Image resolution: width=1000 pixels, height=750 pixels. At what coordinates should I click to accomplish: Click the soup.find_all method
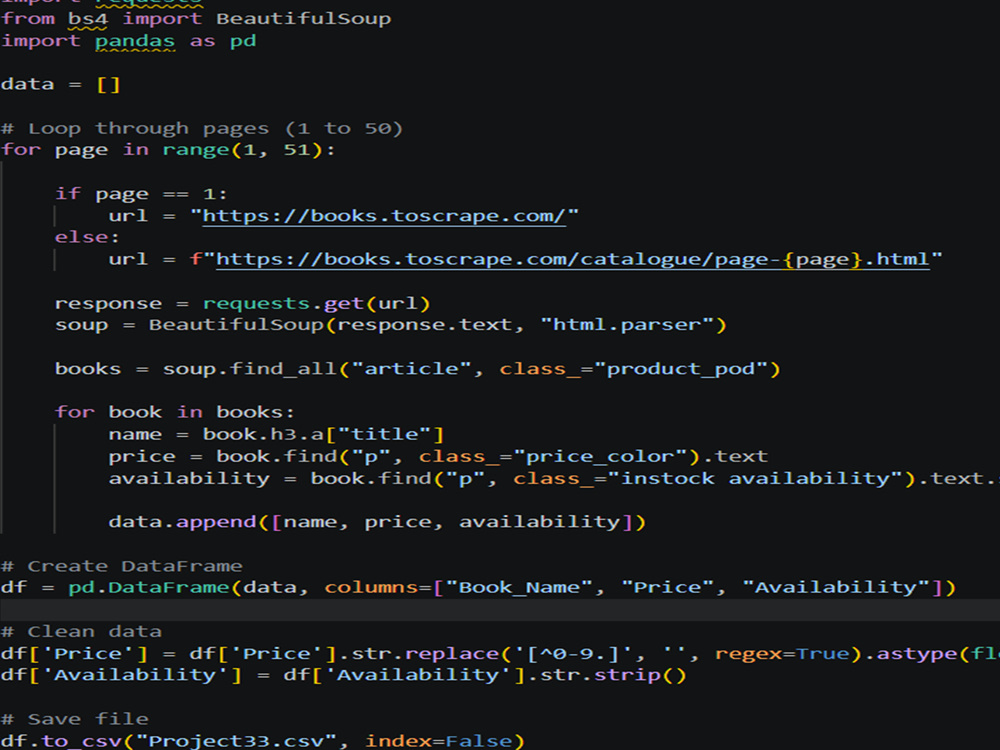click(249, 369)
